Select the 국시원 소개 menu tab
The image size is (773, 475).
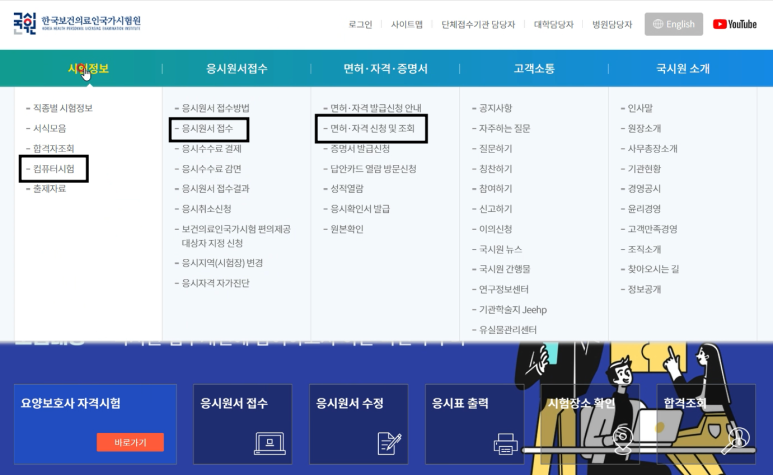point(683,68)
